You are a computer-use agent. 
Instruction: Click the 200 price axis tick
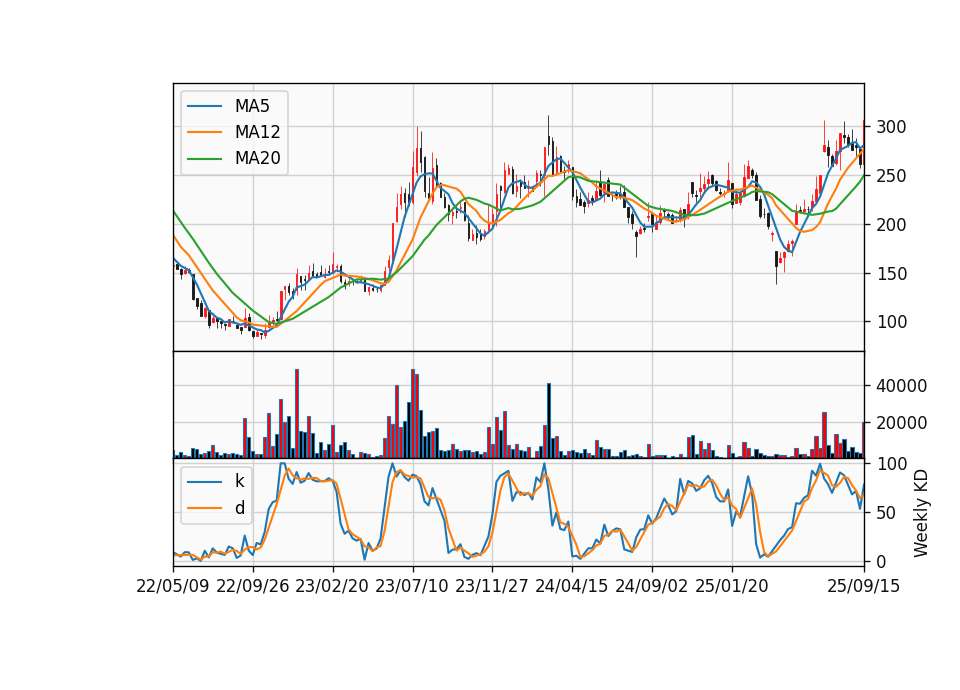coord(891,225)
